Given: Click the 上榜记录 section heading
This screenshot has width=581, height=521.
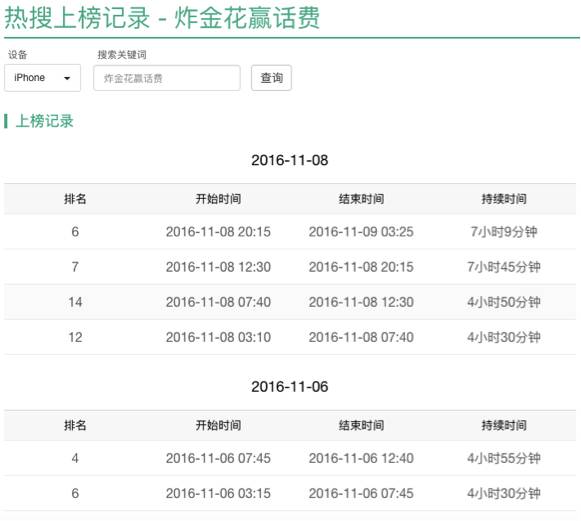Looking at the screenshot, I should [x=44, y=121].
